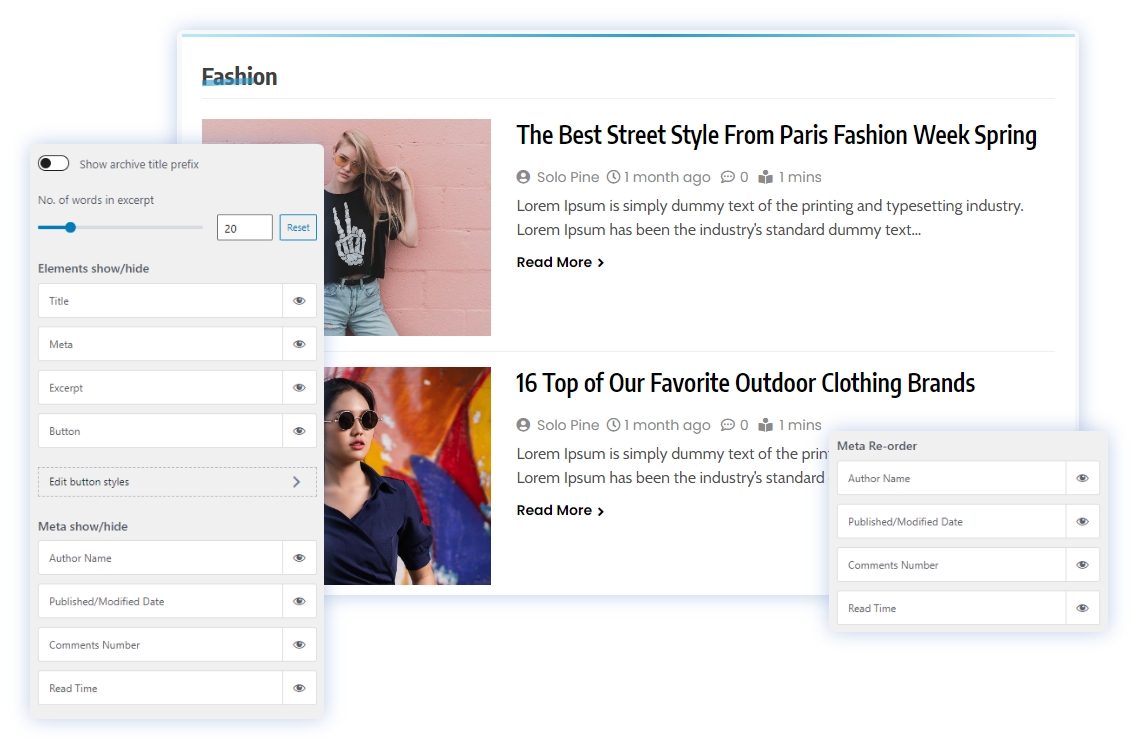Screen dimensions: 1138x749
Task: Click read time icon in first post
Action: 766,177
